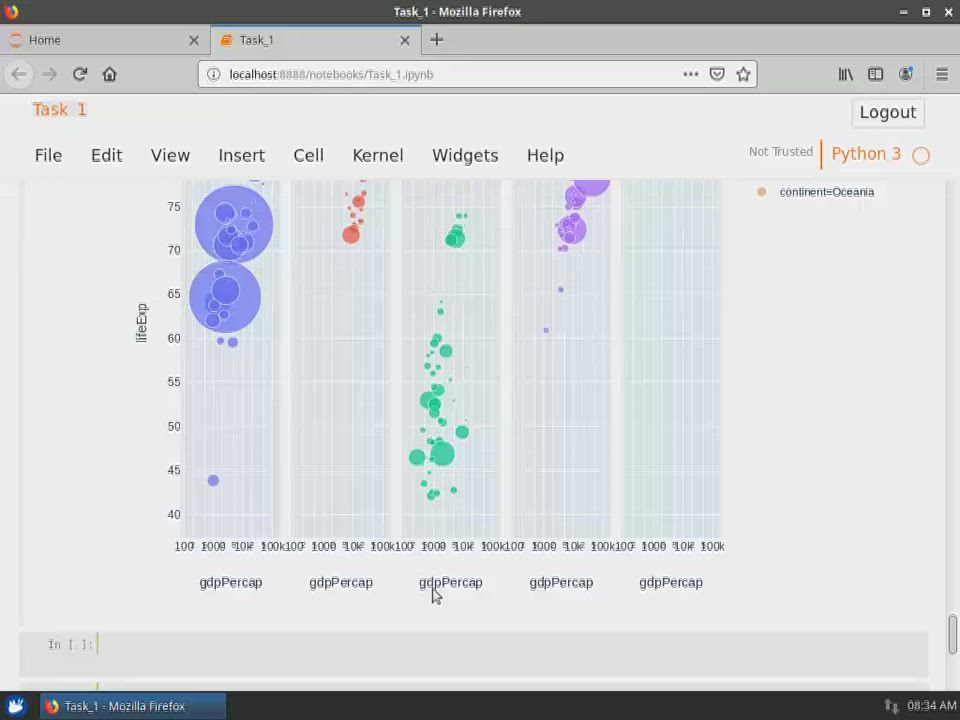The height and width of the screenshot is (720, 960).
Task: Open the Kernel menu
Action: click(377, 155)
